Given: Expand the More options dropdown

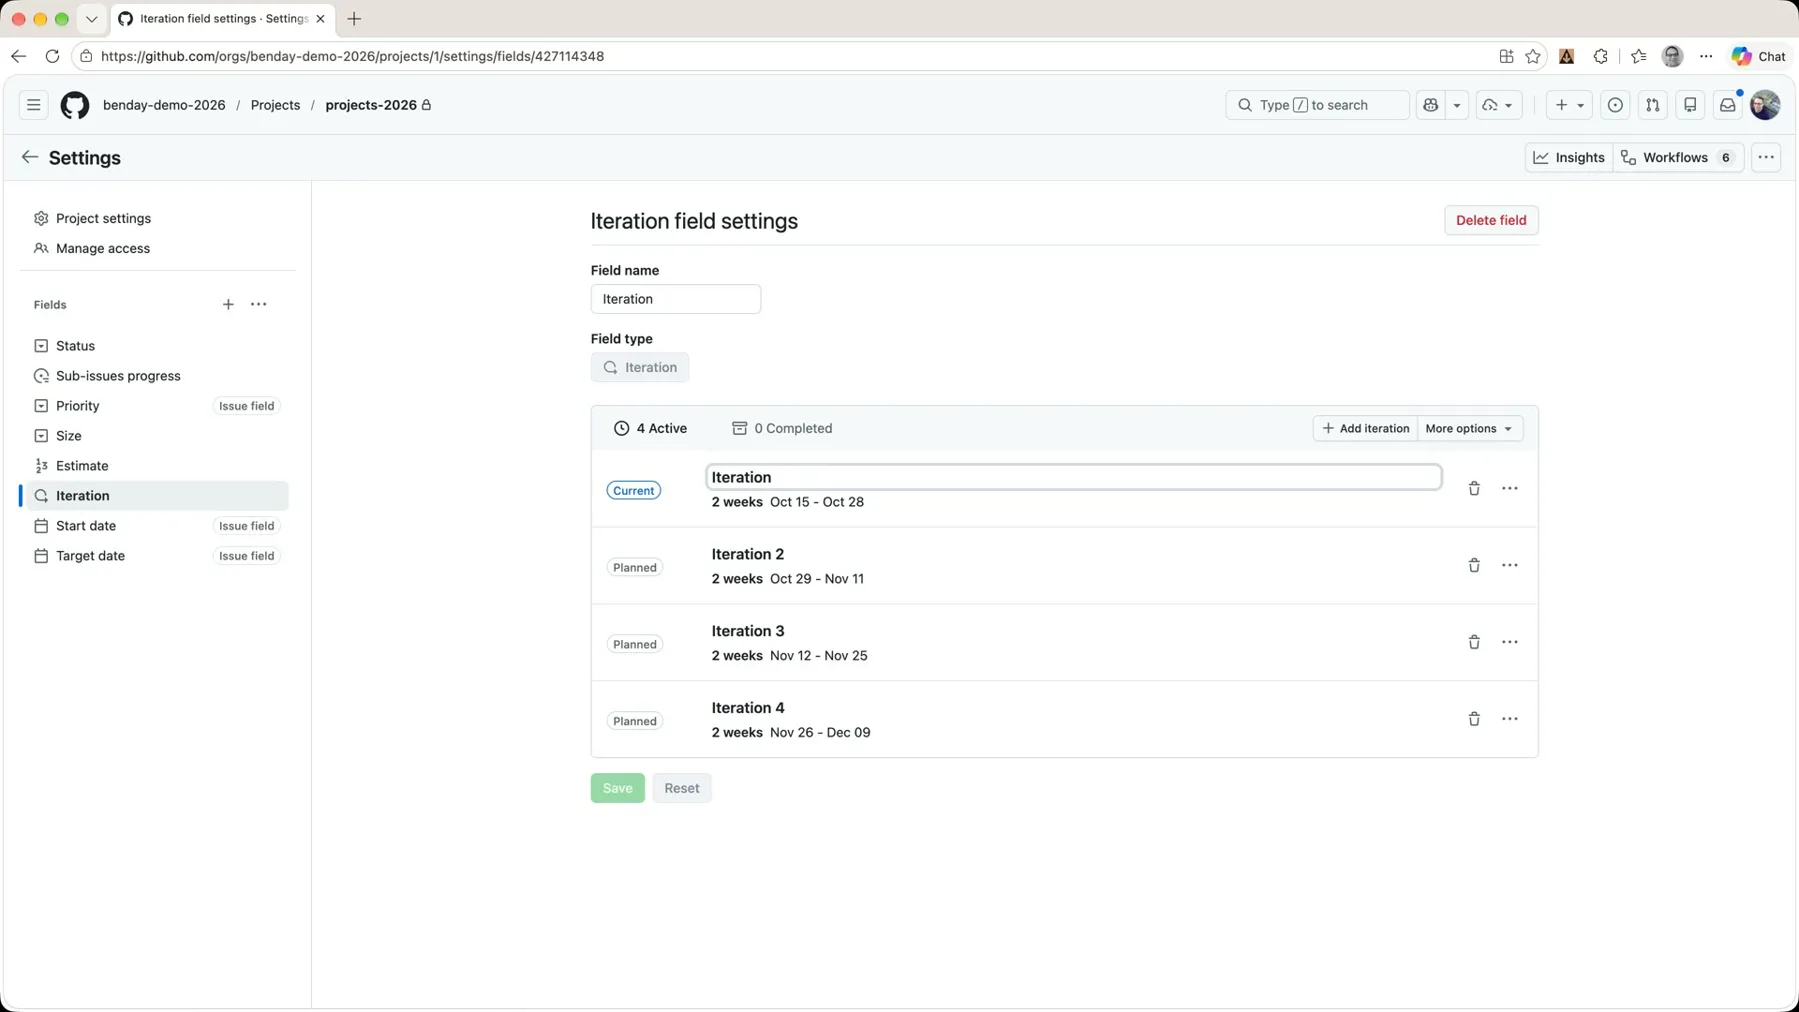Looking at the screenshot, I should [1470, 428].
